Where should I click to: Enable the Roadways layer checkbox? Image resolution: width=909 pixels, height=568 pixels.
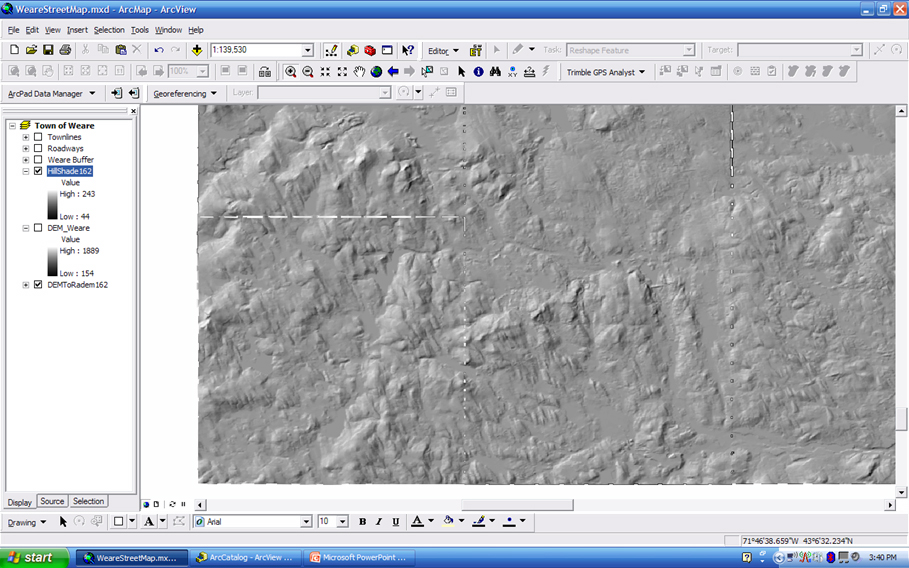38,148
